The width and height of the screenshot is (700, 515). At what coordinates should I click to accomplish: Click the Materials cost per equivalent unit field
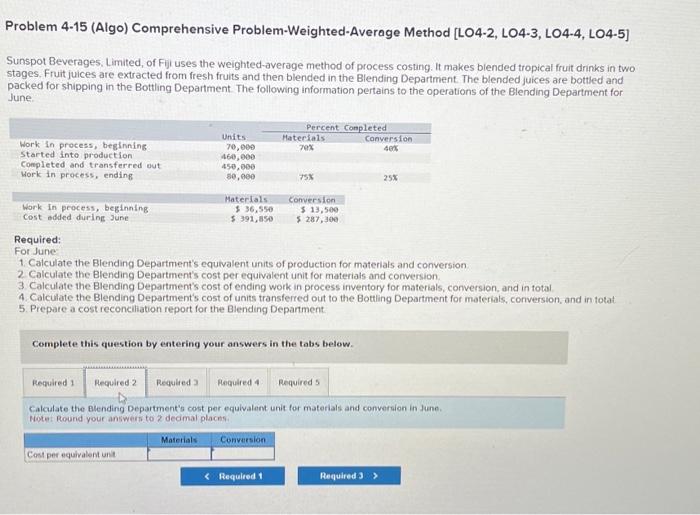(179, 454)
